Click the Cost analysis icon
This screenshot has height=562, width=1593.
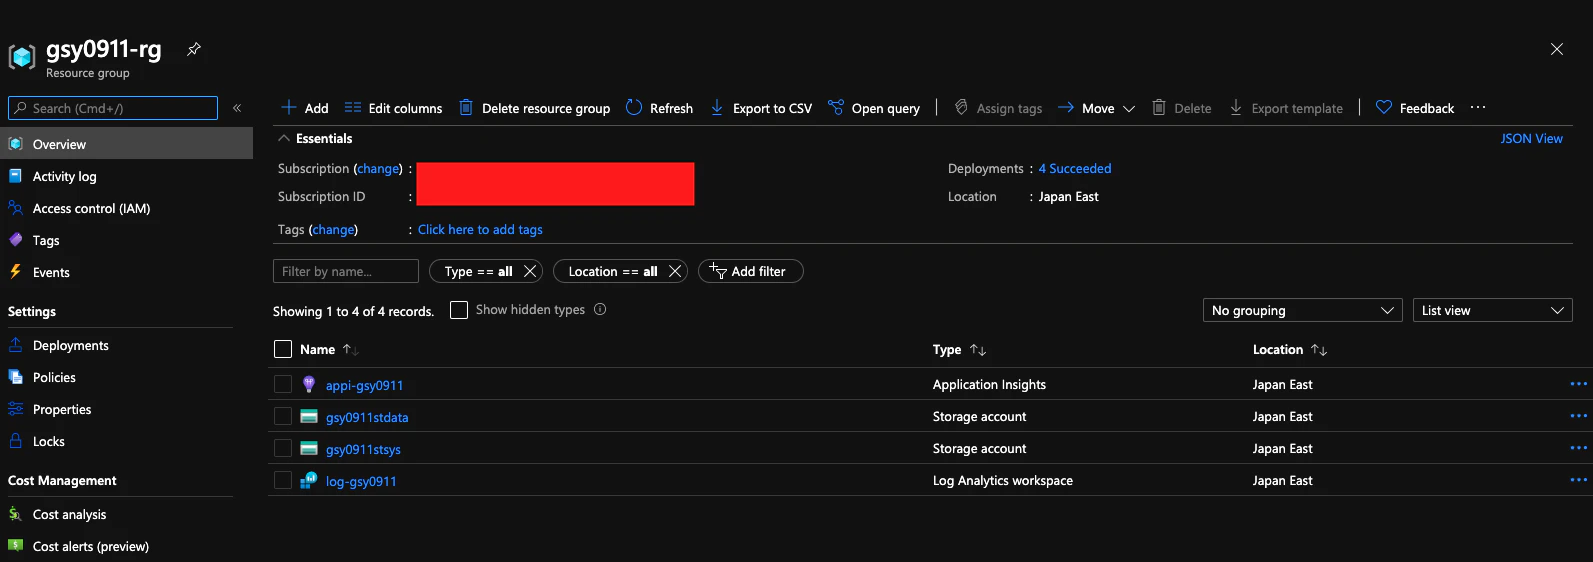point(15,514)
